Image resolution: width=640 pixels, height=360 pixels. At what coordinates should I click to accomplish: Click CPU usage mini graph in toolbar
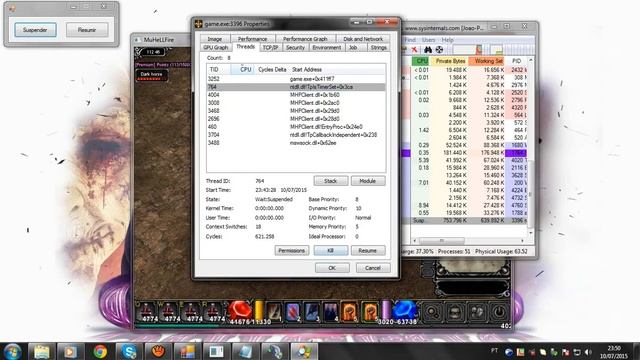tap(467, 50)
